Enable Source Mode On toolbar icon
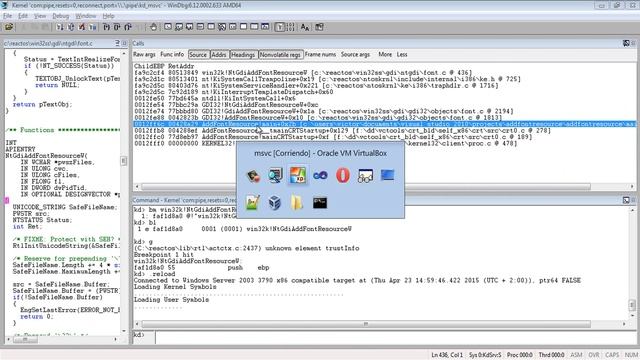 click(x=280, y=27)
